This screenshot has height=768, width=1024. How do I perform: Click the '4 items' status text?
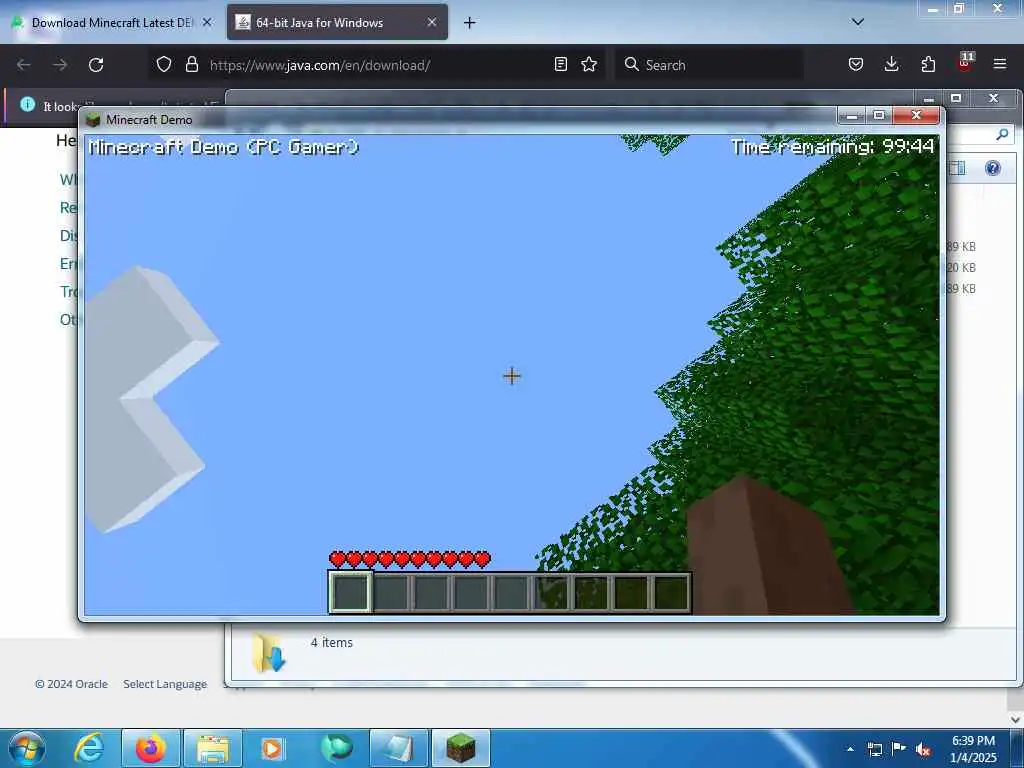tap(332, 643)
